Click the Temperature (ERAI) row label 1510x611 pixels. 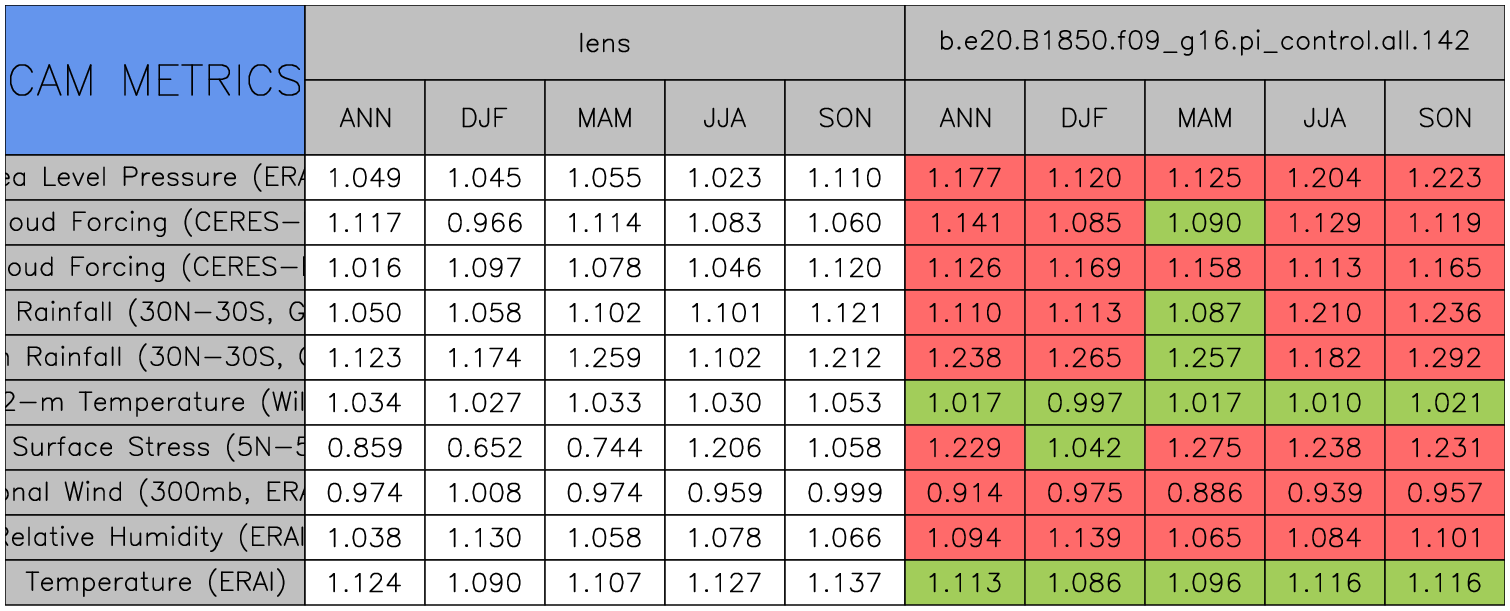point(155,582)
